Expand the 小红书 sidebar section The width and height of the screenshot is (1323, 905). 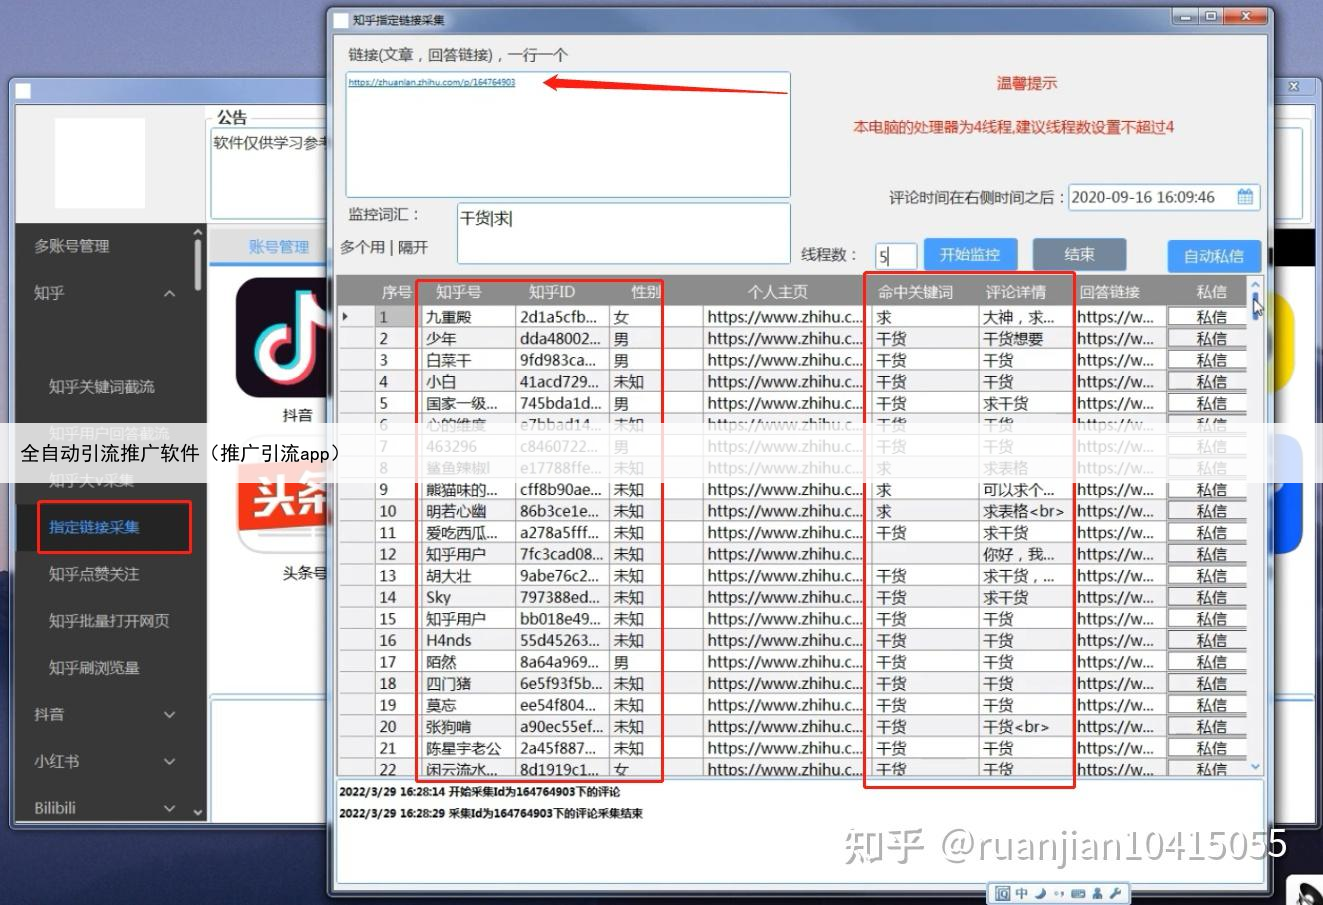coord(169,761)
